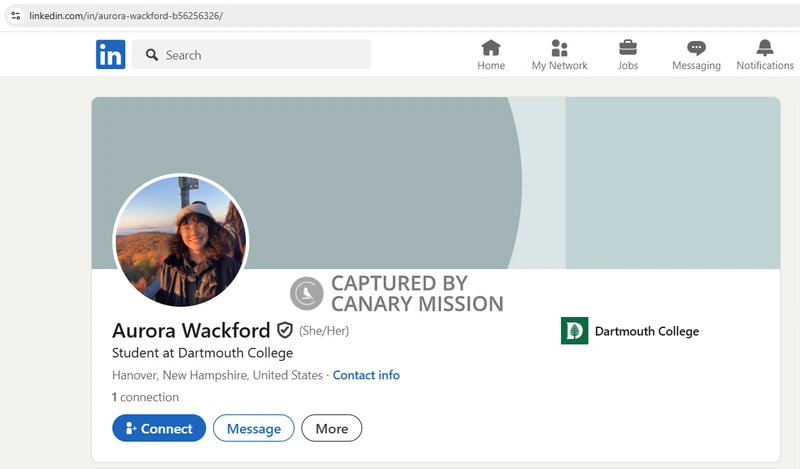Click the (She/Her) pronouns label
This screenshot has height=469, width=800.
click(324, 331)
